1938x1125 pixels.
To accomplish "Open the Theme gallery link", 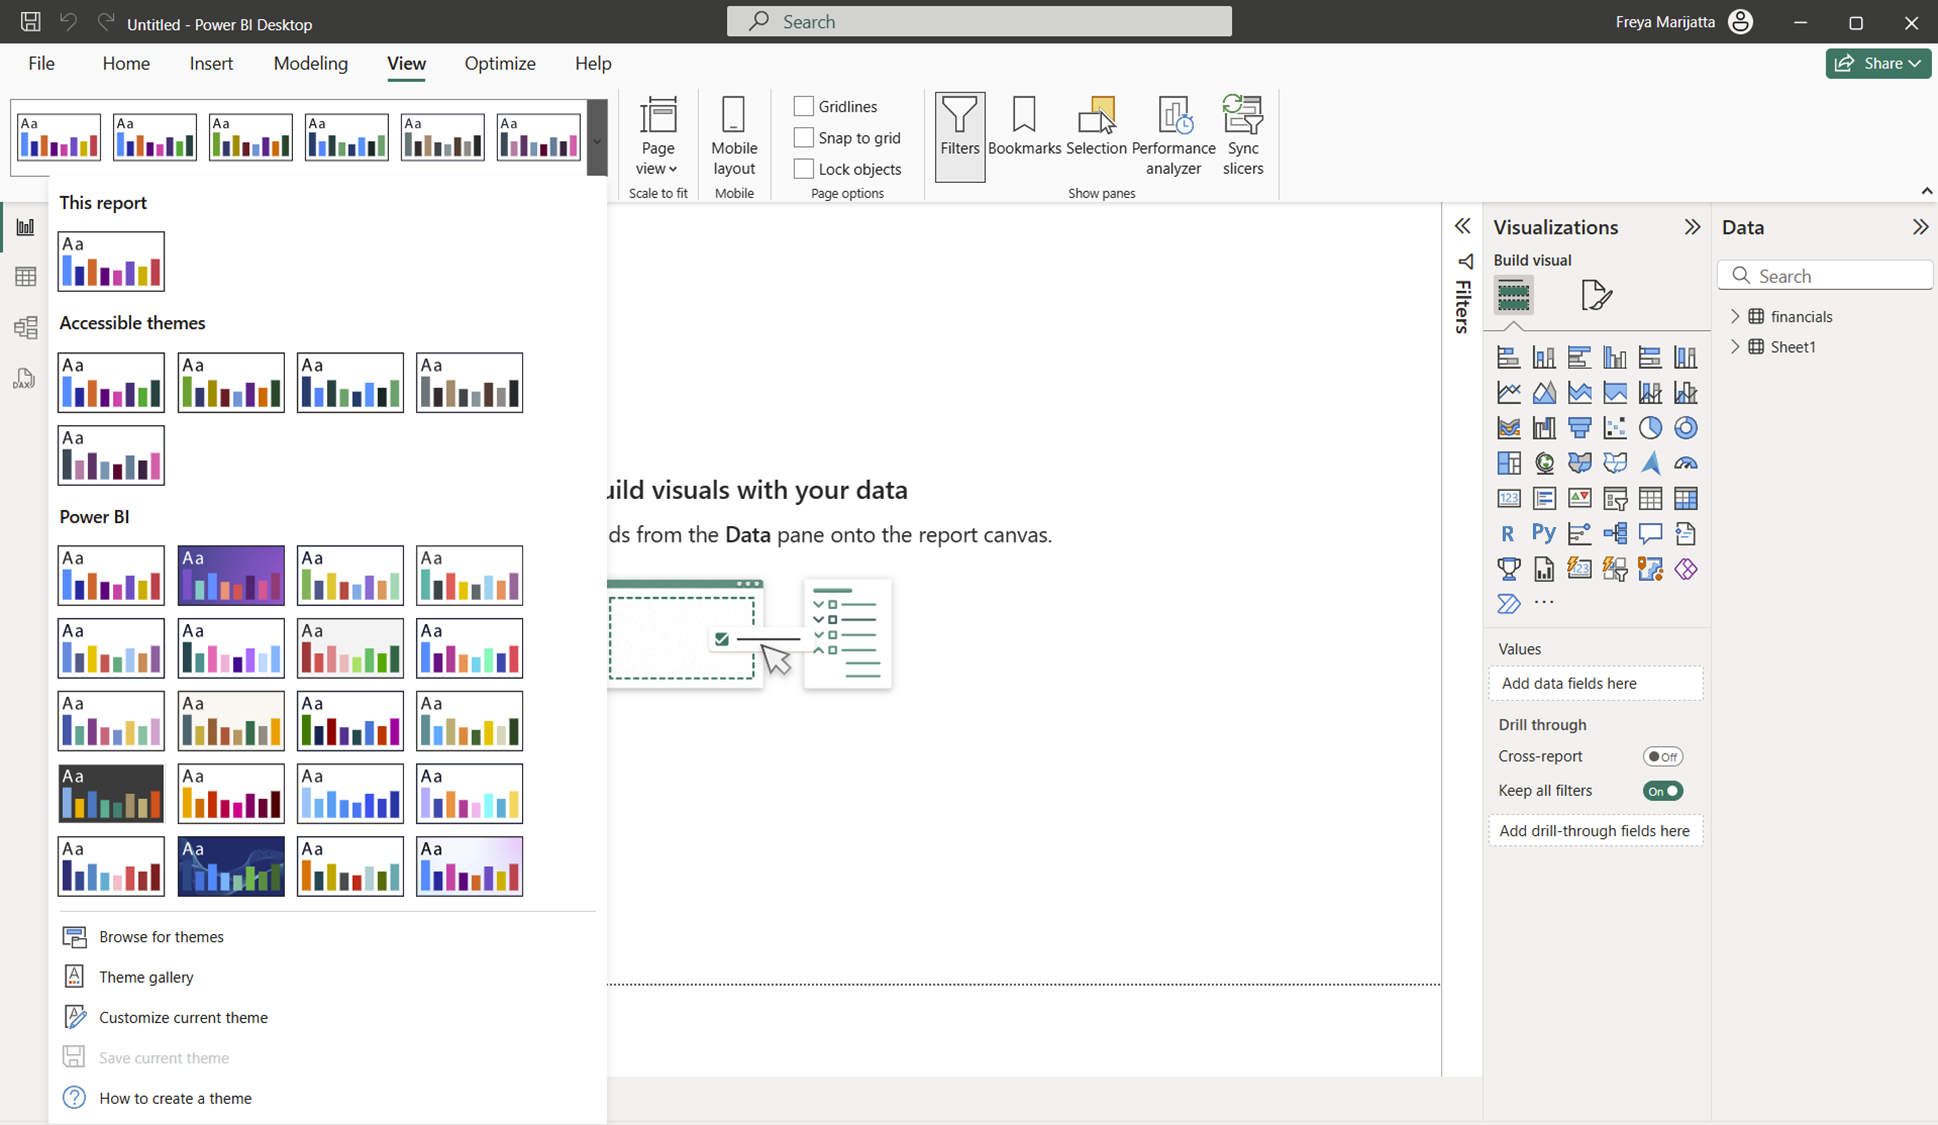I will click(146, 977).
